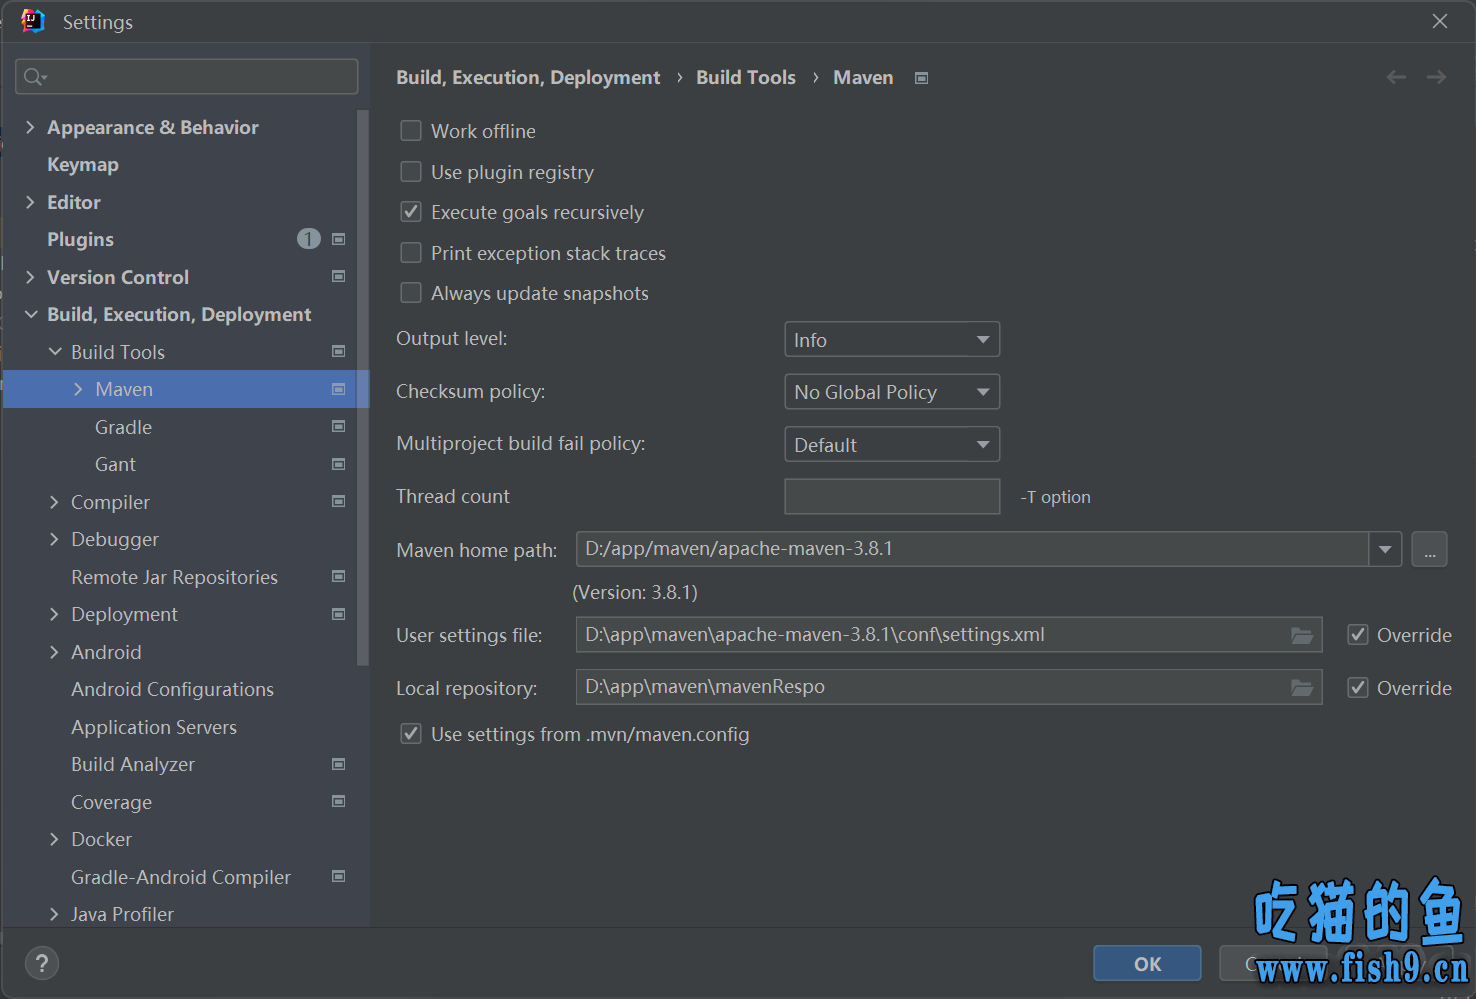
Task: Click the IntelliJ IDEA logo in title bar
Action: [33, 21]
